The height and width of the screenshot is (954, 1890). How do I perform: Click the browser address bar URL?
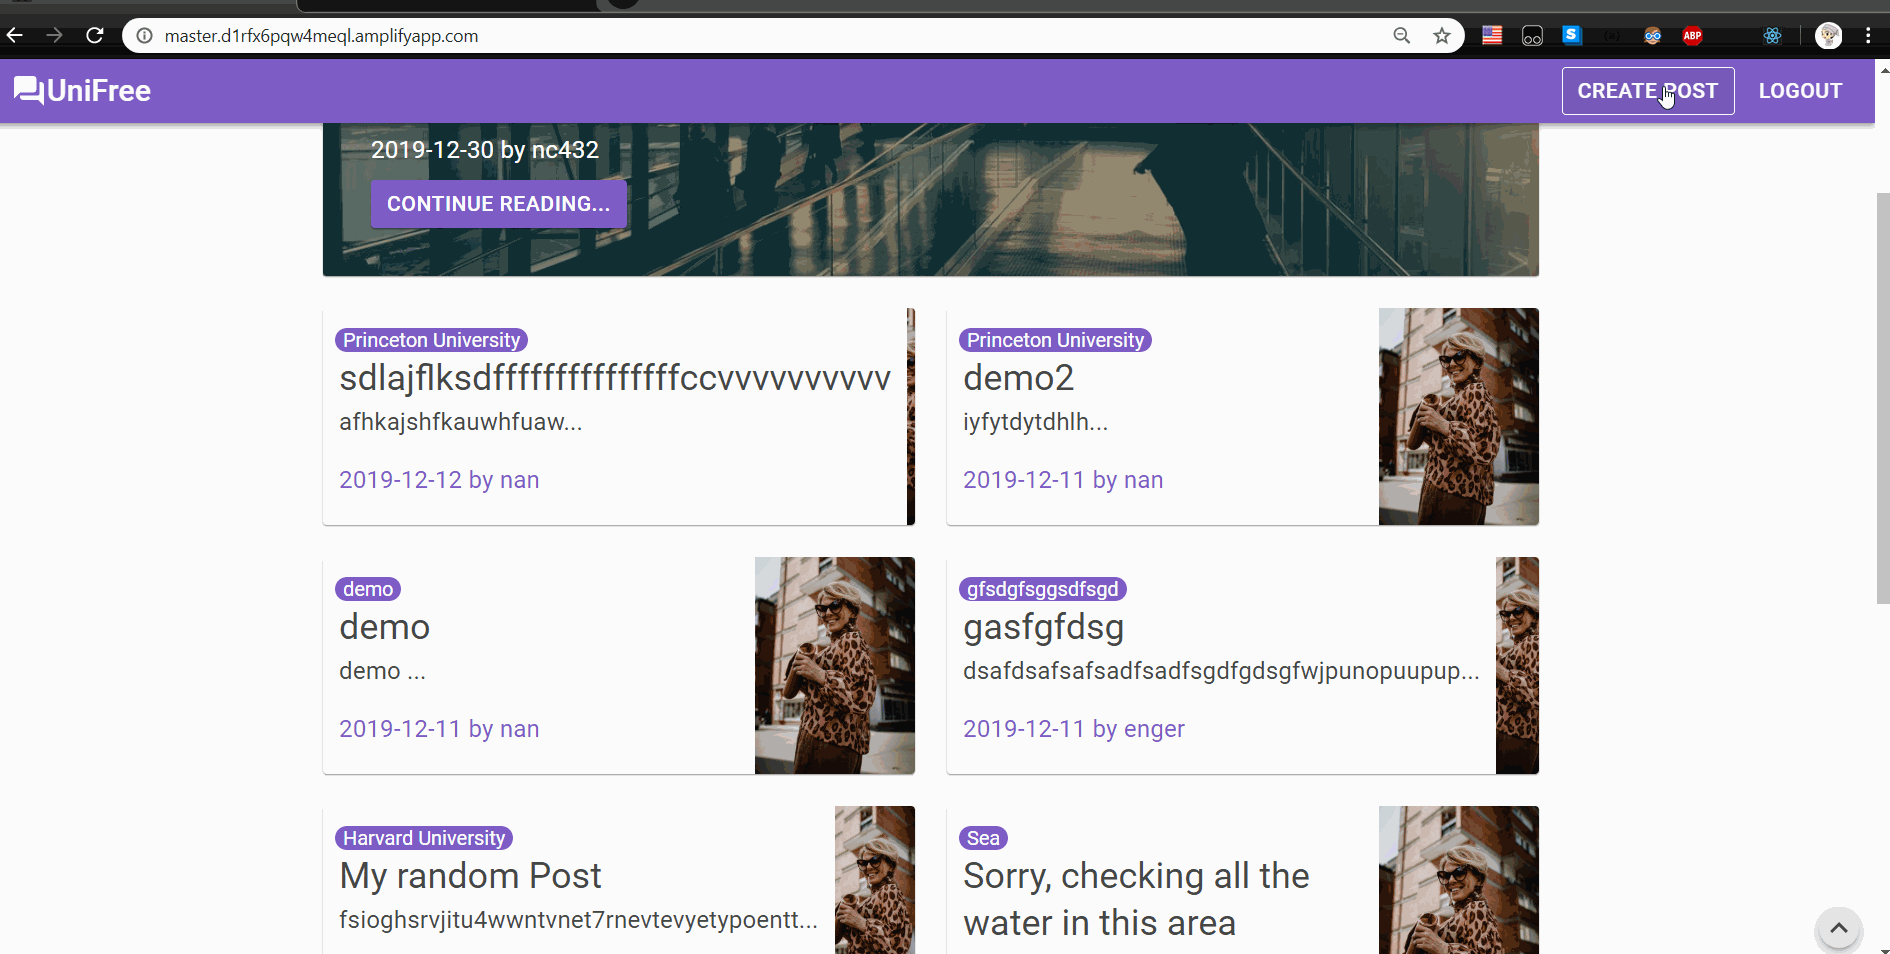(321, 36)
